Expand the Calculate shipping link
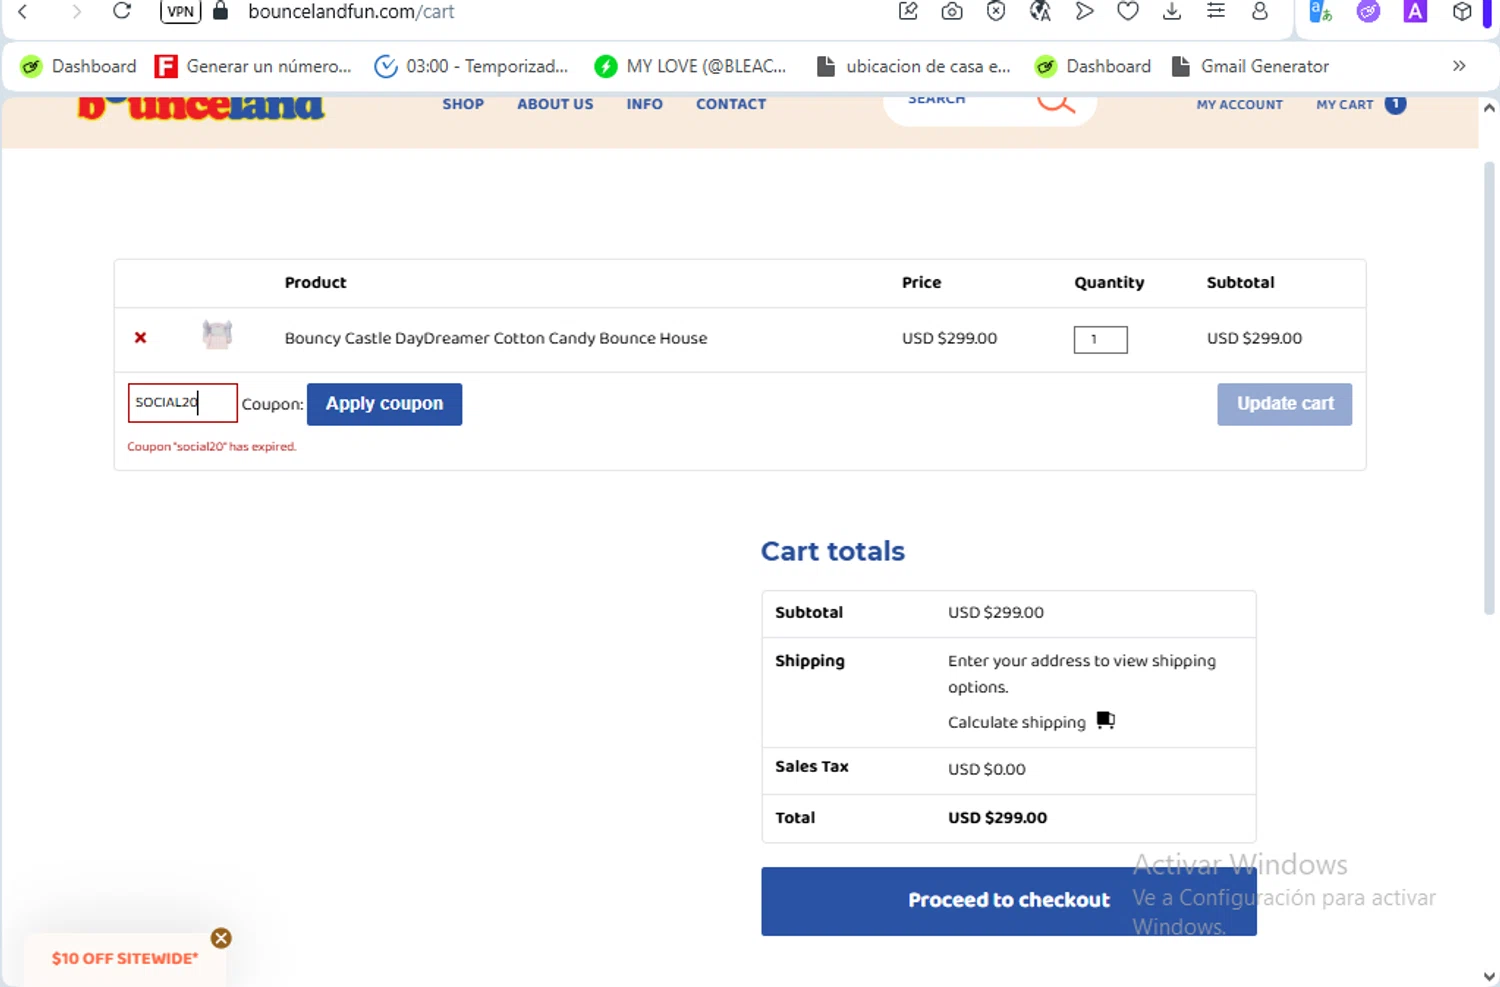1500x987 pixels. tap(1016, 722)
